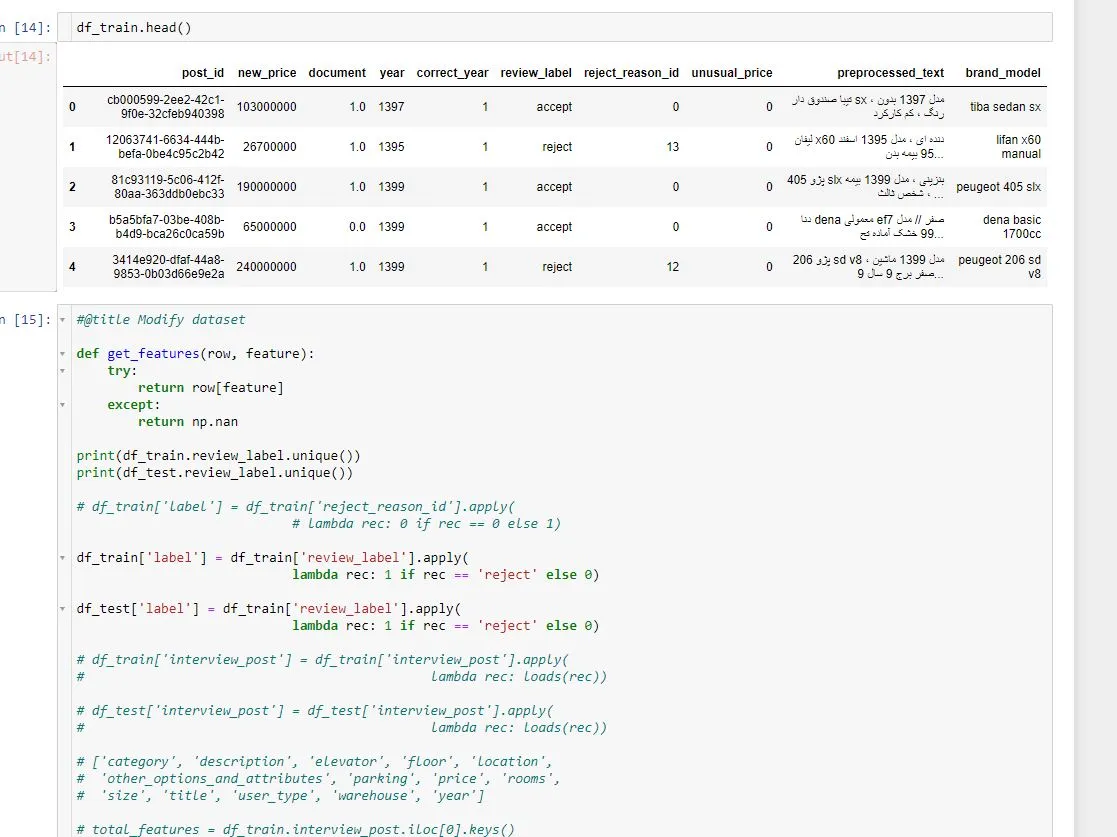Click the row index 3 cell
Viewport: 1117px width, 837px height.
click(72, 227)
